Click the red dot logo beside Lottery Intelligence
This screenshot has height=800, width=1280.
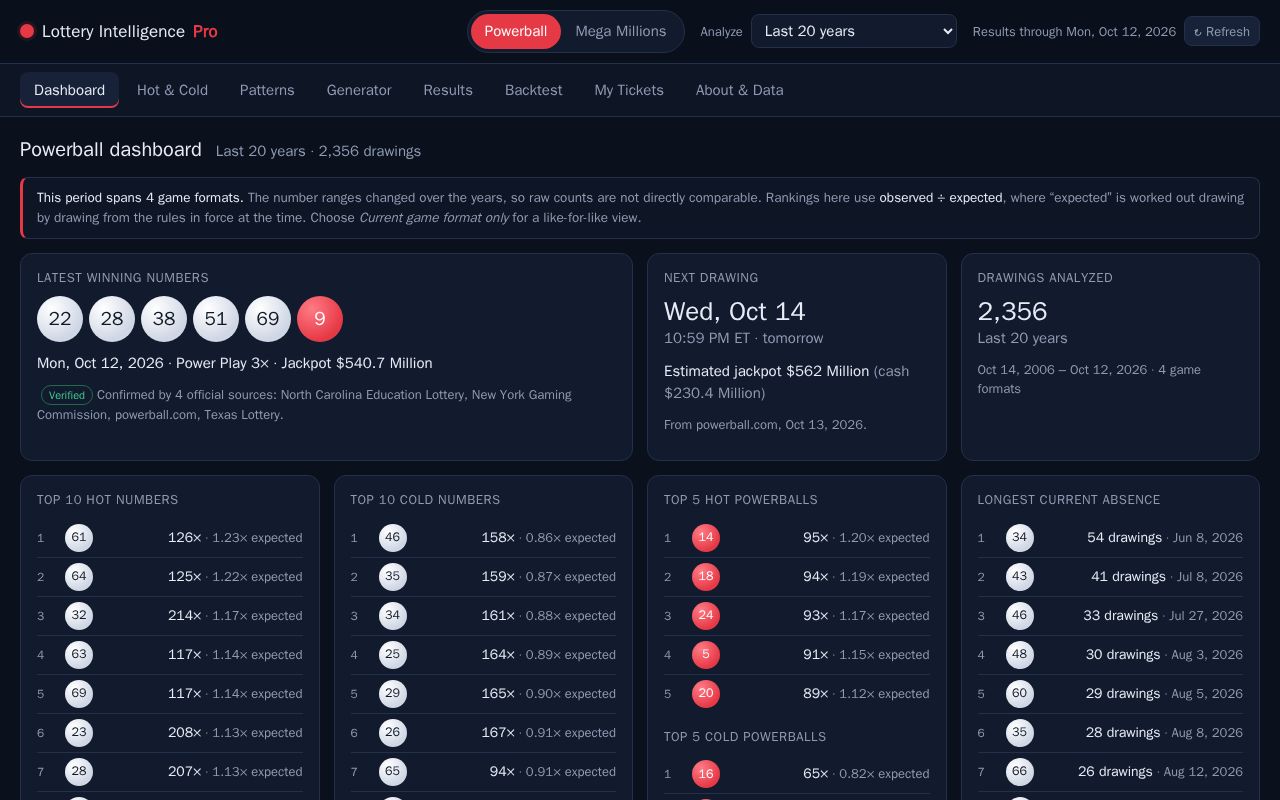coord(27,31)
